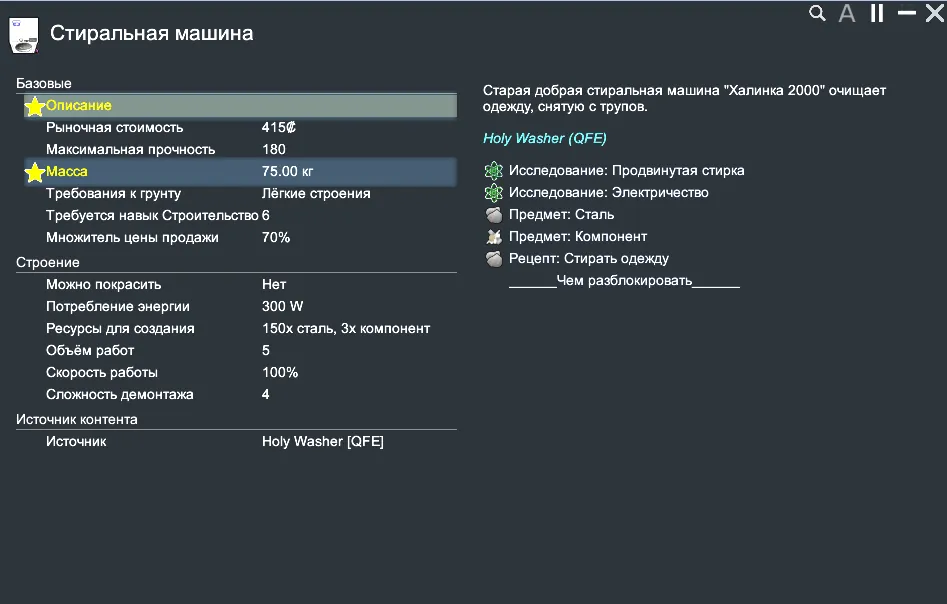The width and height of the screenshot is (947, 604).
Task: Click atom icon for Электричество research
Action: [493, 193]
